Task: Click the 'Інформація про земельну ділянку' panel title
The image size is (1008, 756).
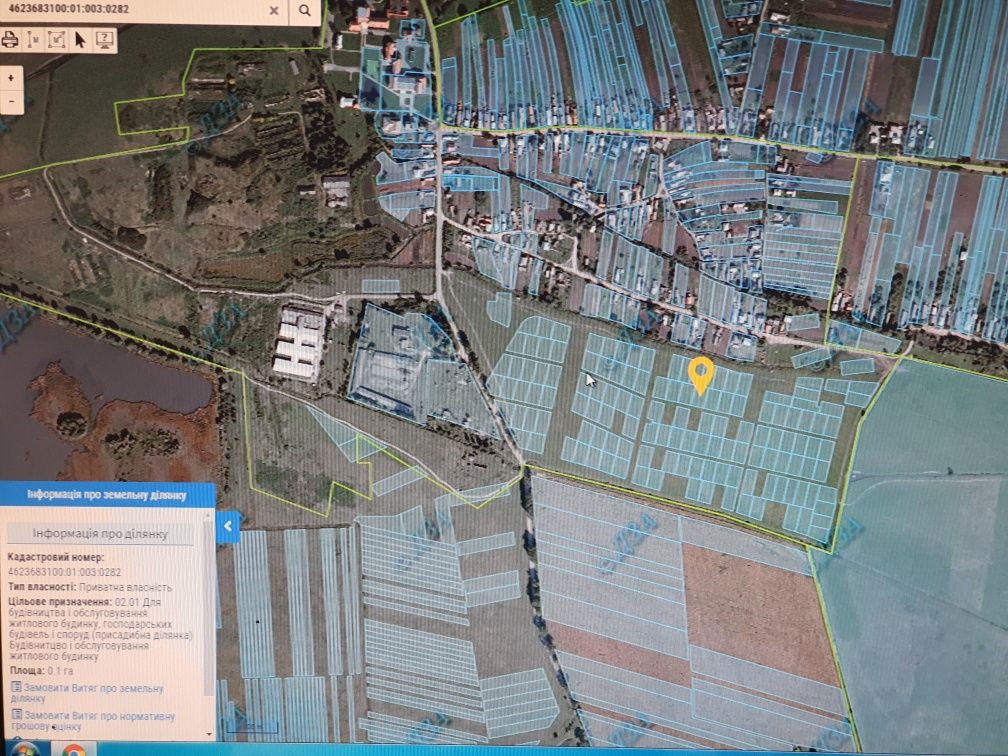Action: (107, 494)
